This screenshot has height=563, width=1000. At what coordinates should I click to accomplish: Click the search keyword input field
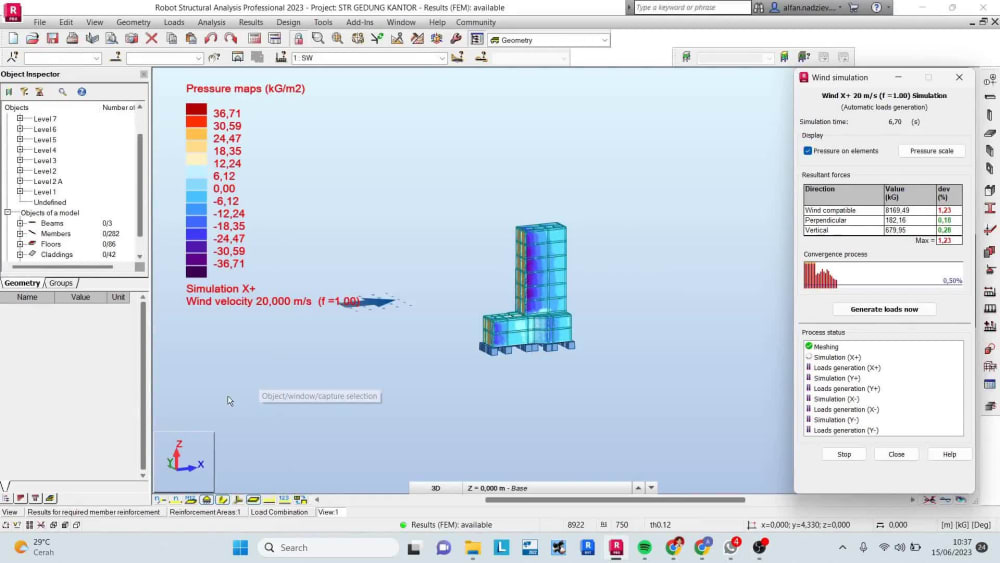(692, 8)
